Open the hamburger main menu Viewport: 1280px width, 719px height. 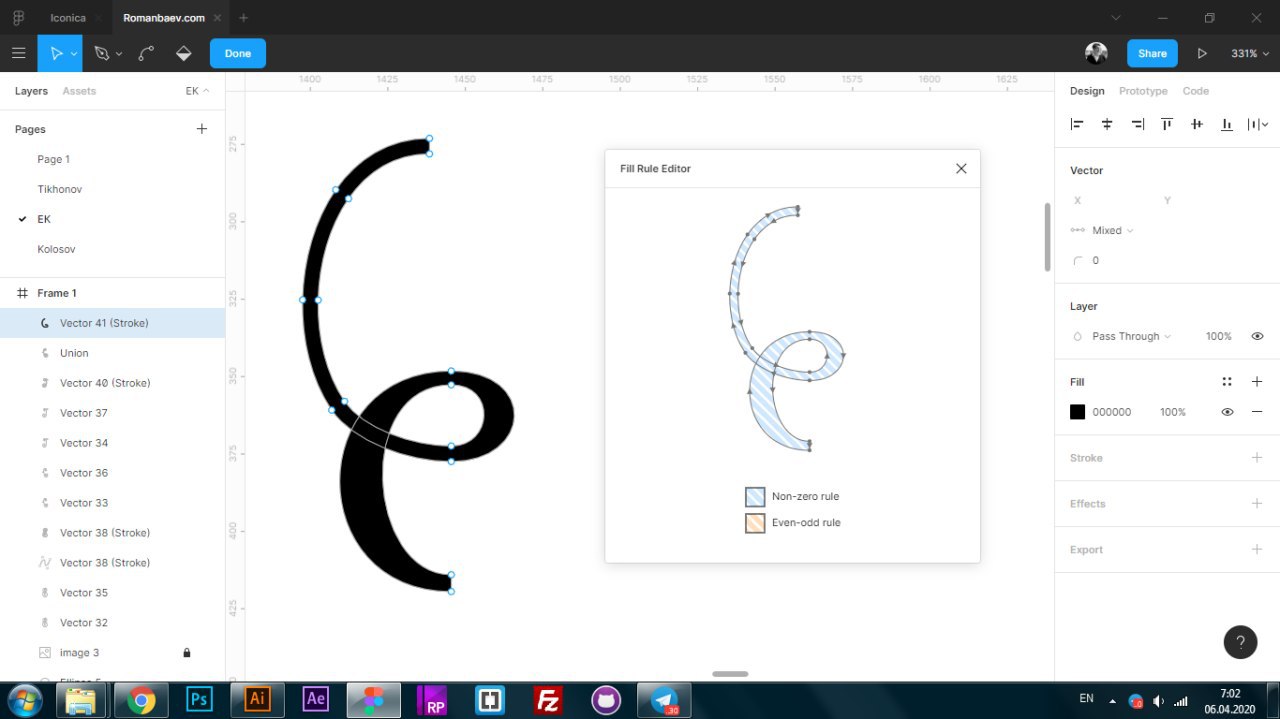point(18,53)
